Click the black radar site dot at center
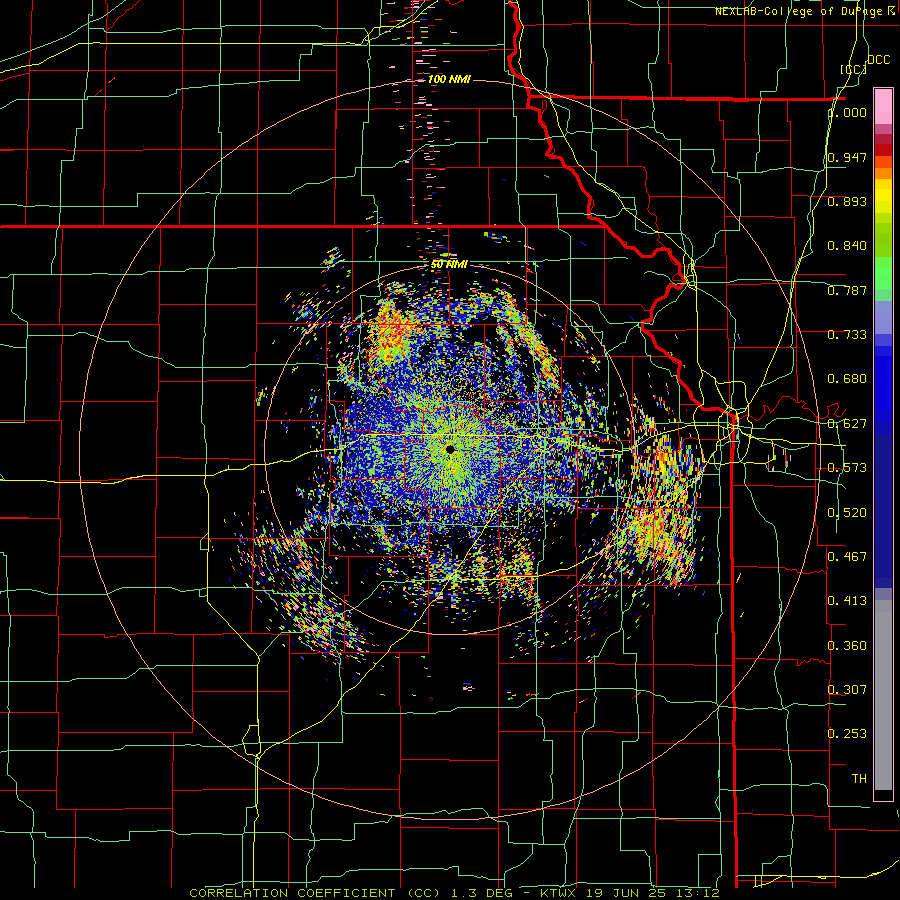This screenshot has height=900, width=900. click(450, 449)
